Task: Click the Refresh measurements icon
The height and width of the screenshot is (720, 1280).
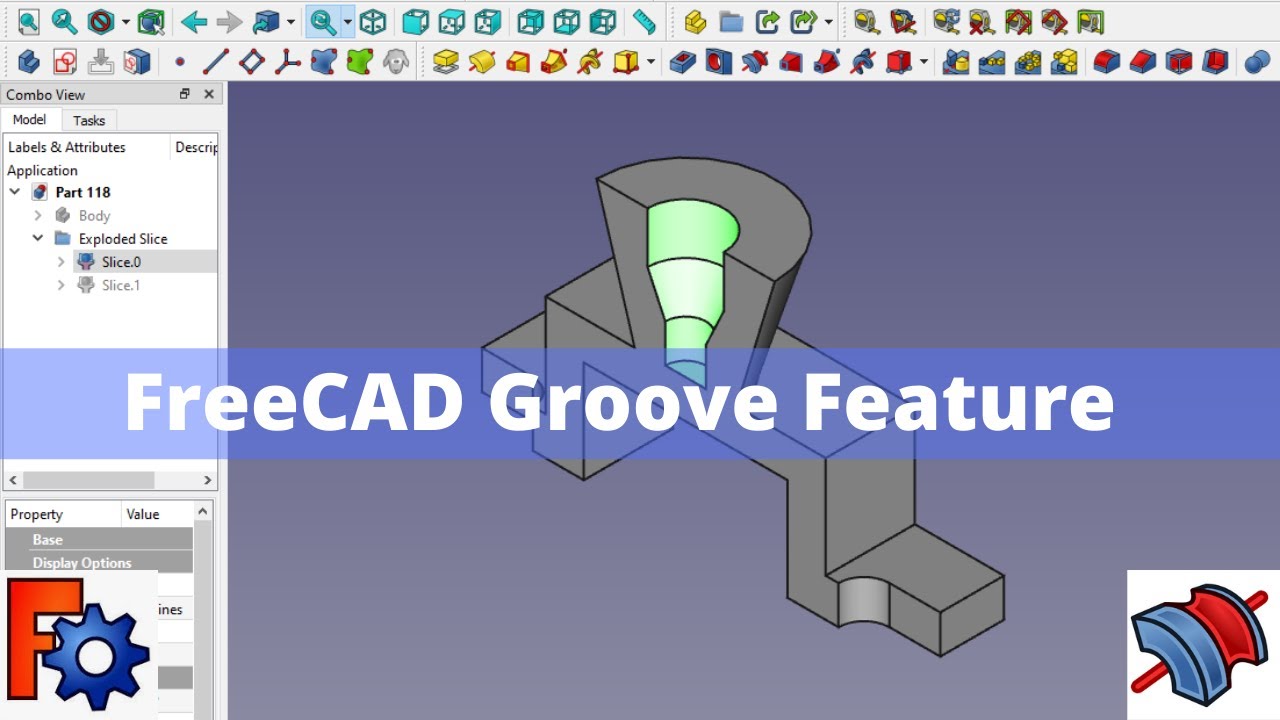Action: 946,21
